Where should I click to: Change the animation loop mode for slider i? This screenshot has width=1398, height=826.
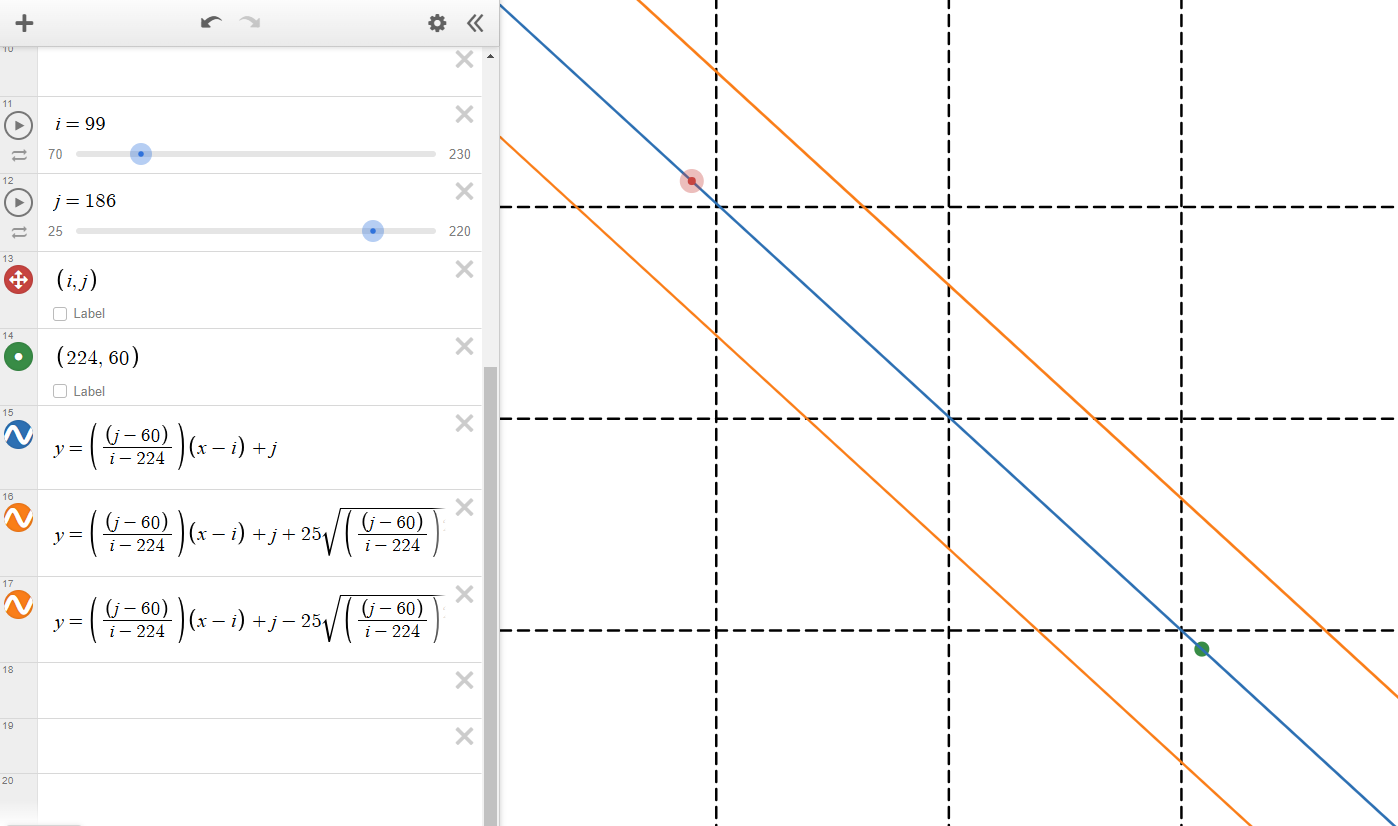coord(19,155)
